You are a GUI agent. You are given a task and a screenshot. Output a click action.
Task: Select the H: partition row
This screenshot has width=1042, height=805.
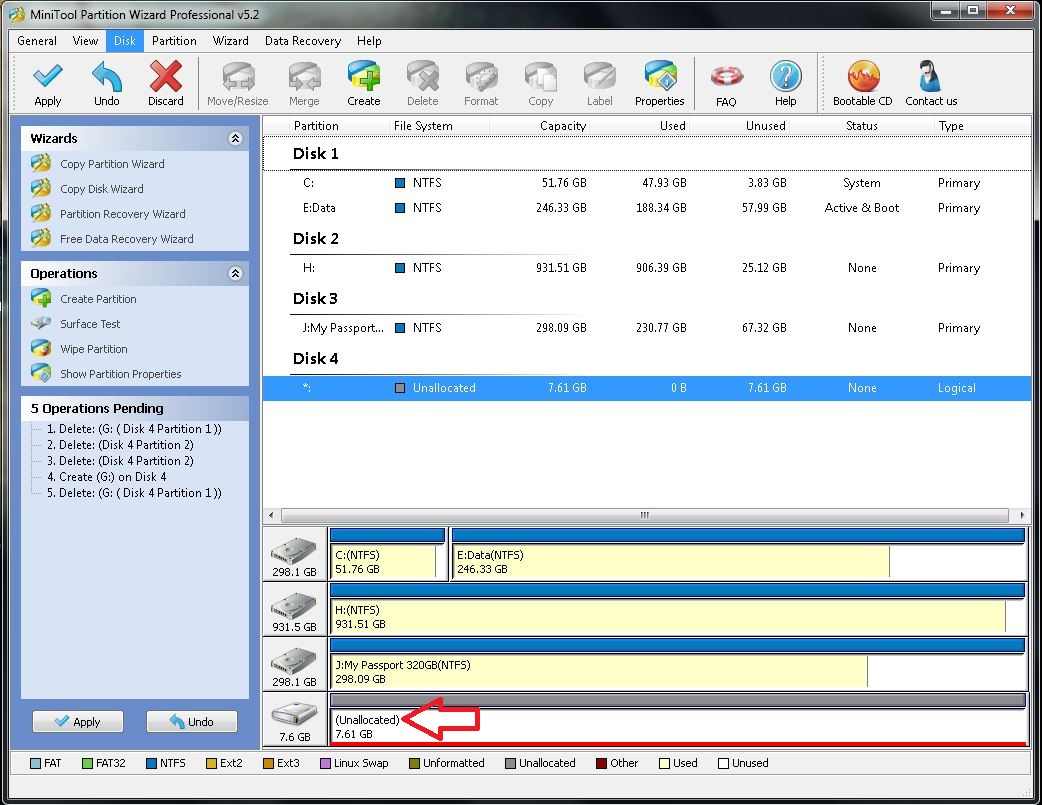(647, 268)
